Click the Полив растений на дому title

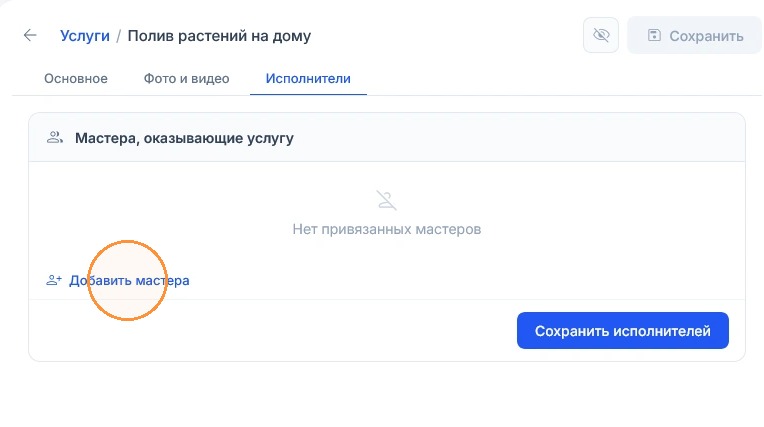(x=219, y=36)
